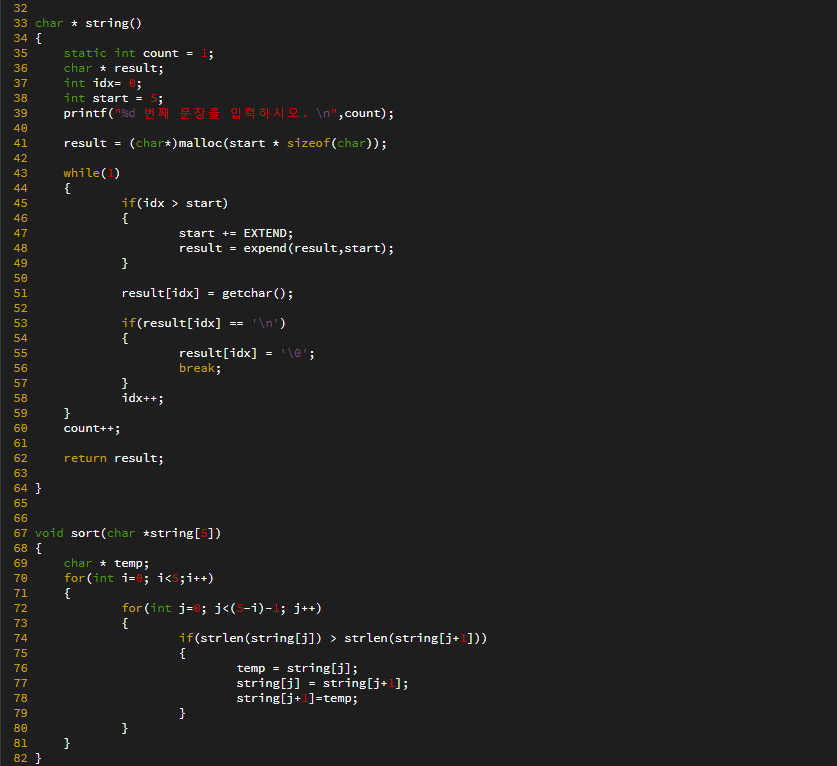Click the strlen comparison if statement

coord(333,638)
